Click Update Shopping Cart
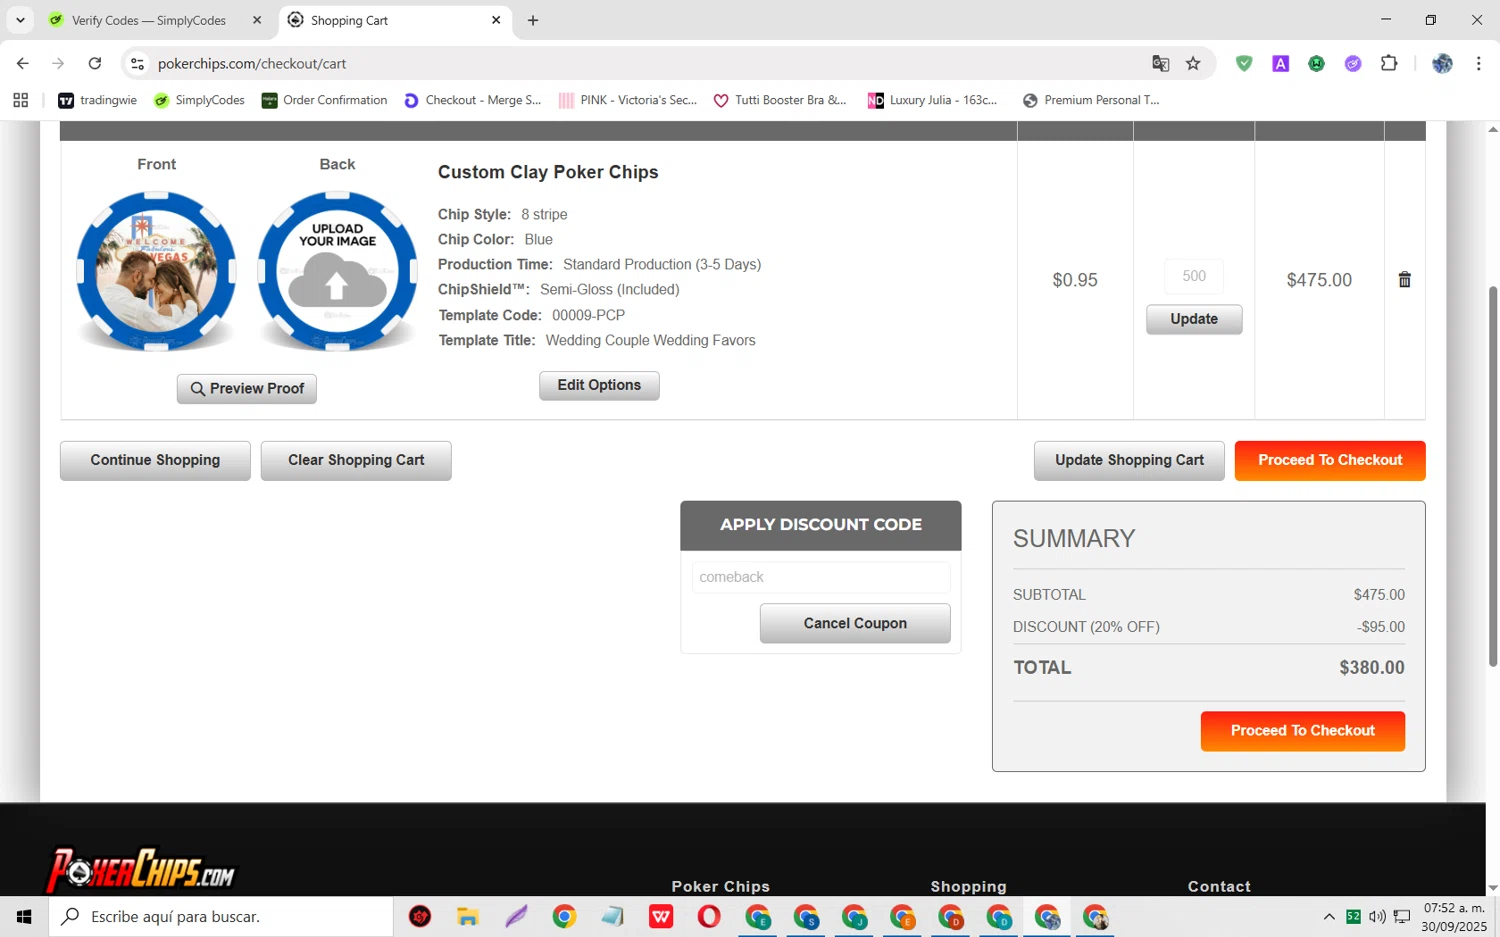Image resolution: width=1500 pixels, height=937 pixels. [x=1129, y=461]
